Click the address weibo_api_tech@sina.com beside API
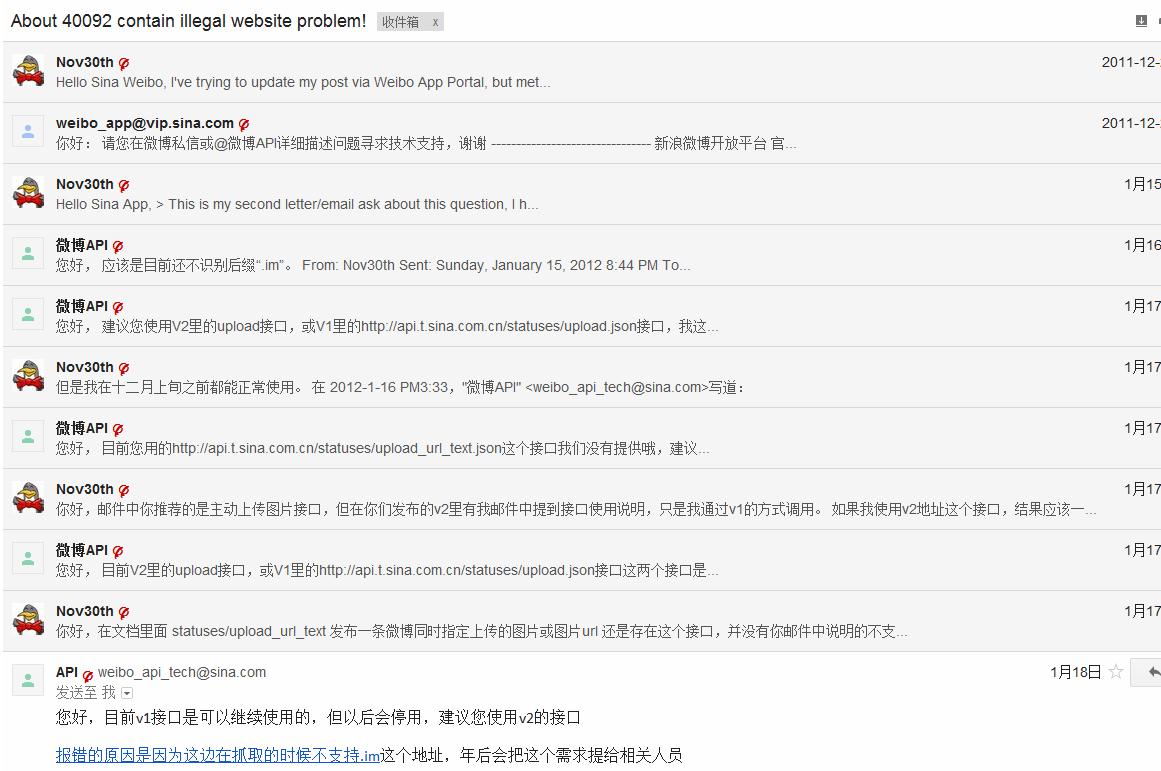The image size is (1161, 771). [x=181, y=672]
